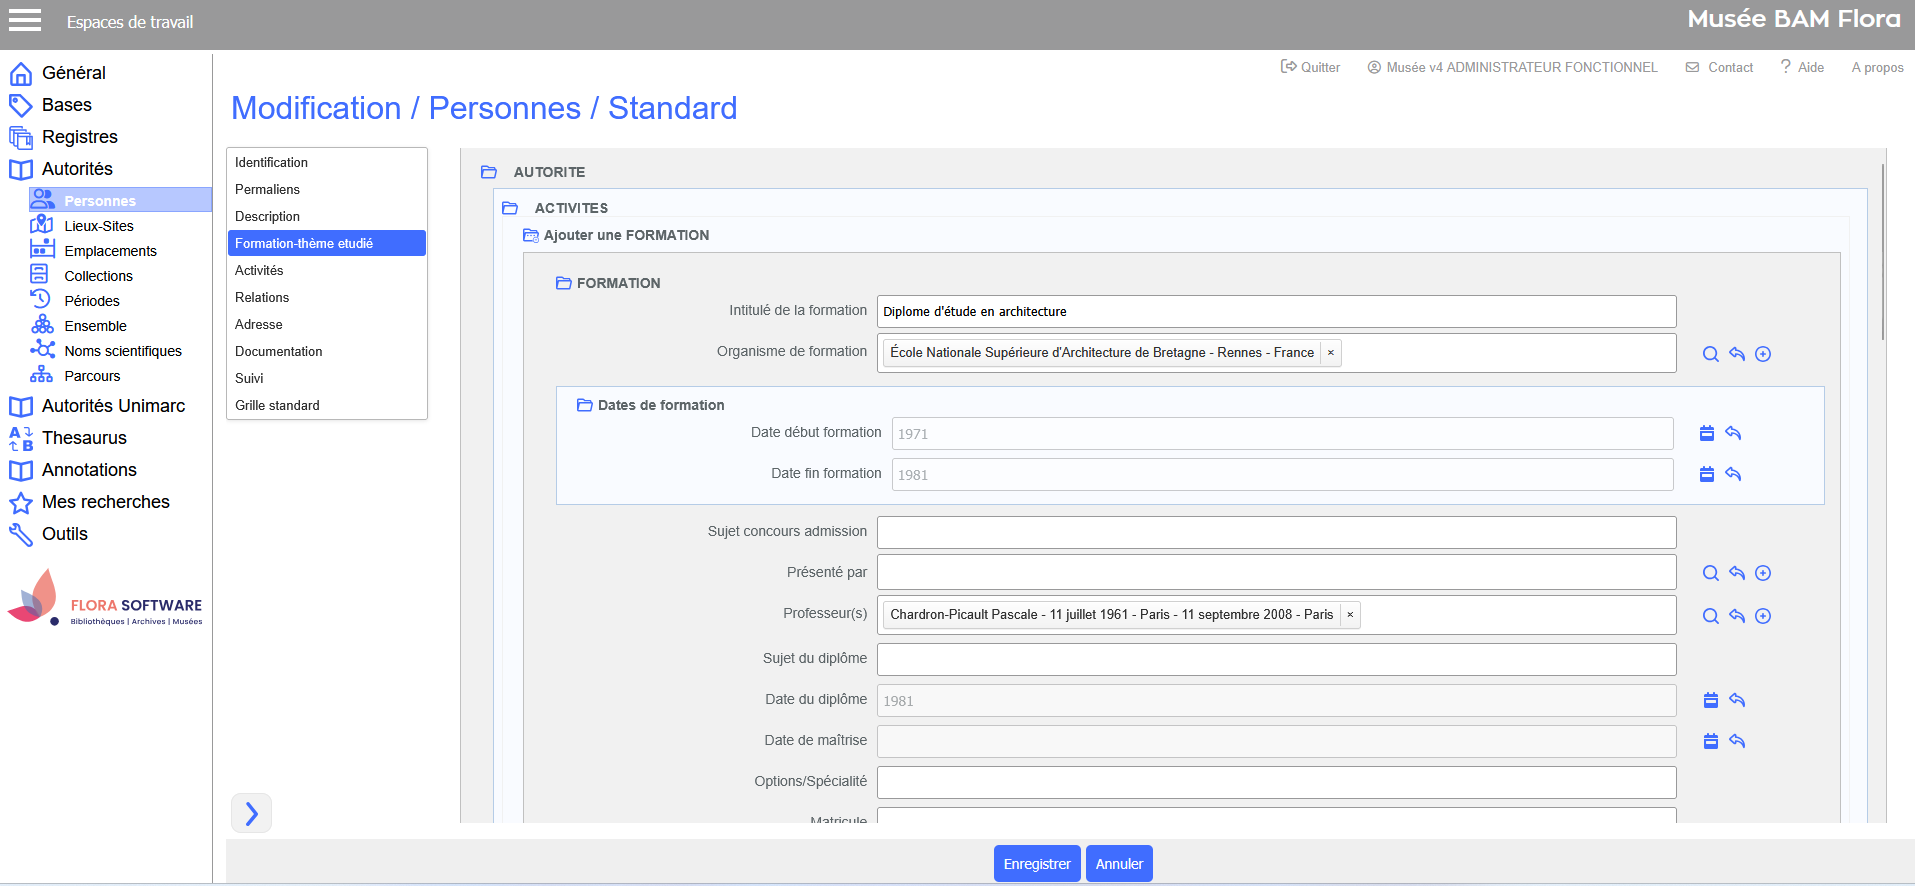Collapse the ACTIVITES section

click(x=510, y=208)
